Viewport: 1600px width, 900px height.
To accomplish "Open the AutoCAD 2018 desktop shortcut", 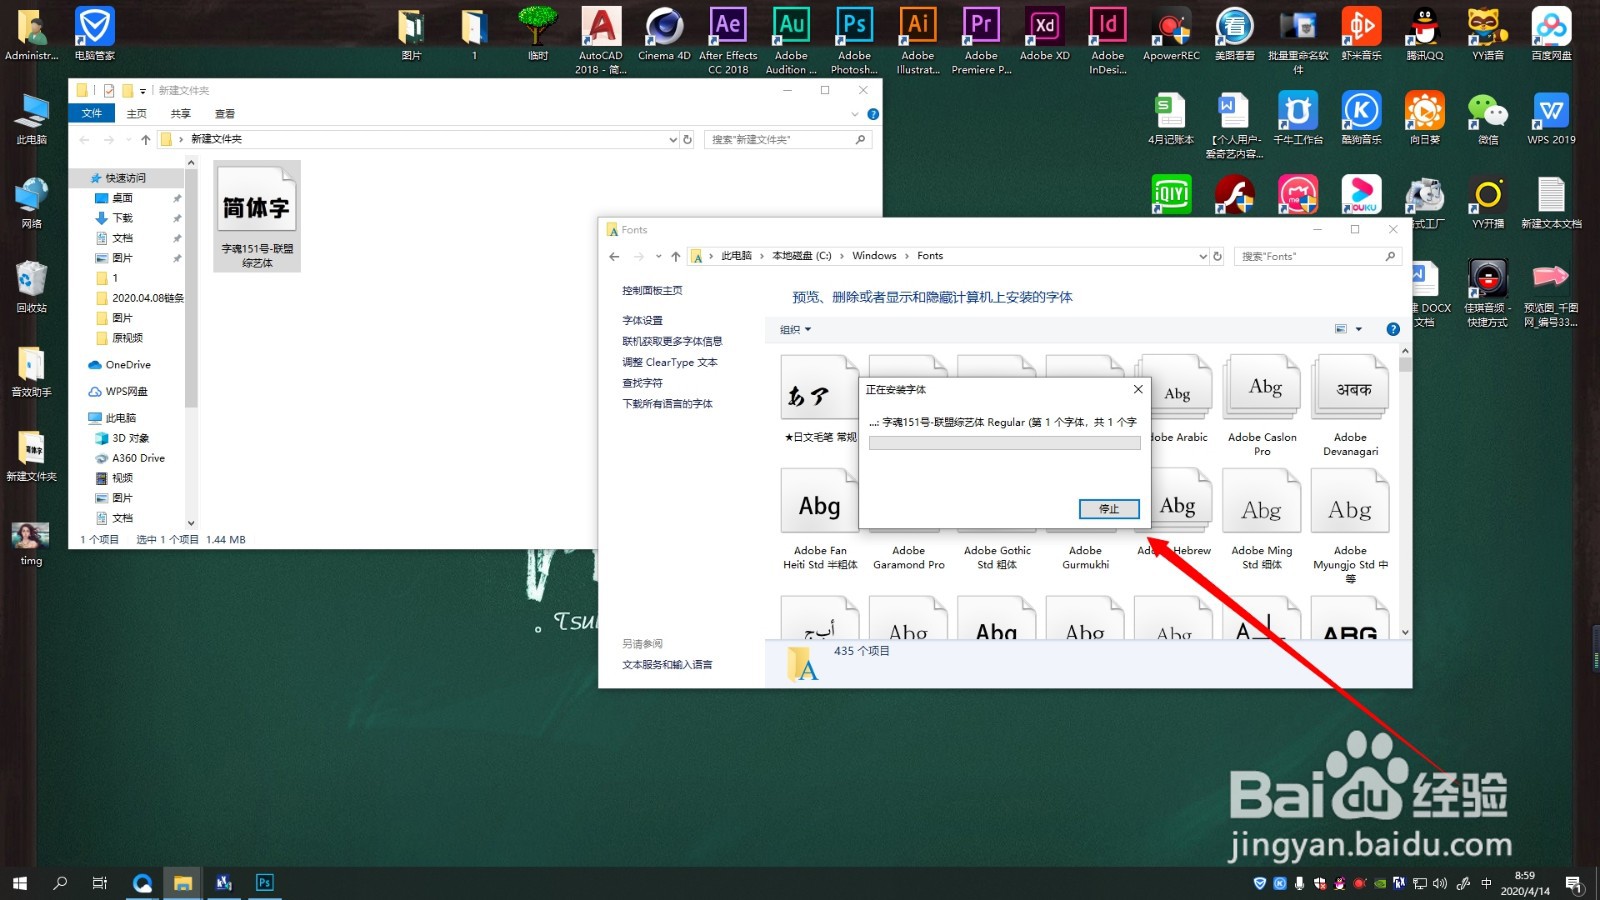I will (x=601, y=41).
